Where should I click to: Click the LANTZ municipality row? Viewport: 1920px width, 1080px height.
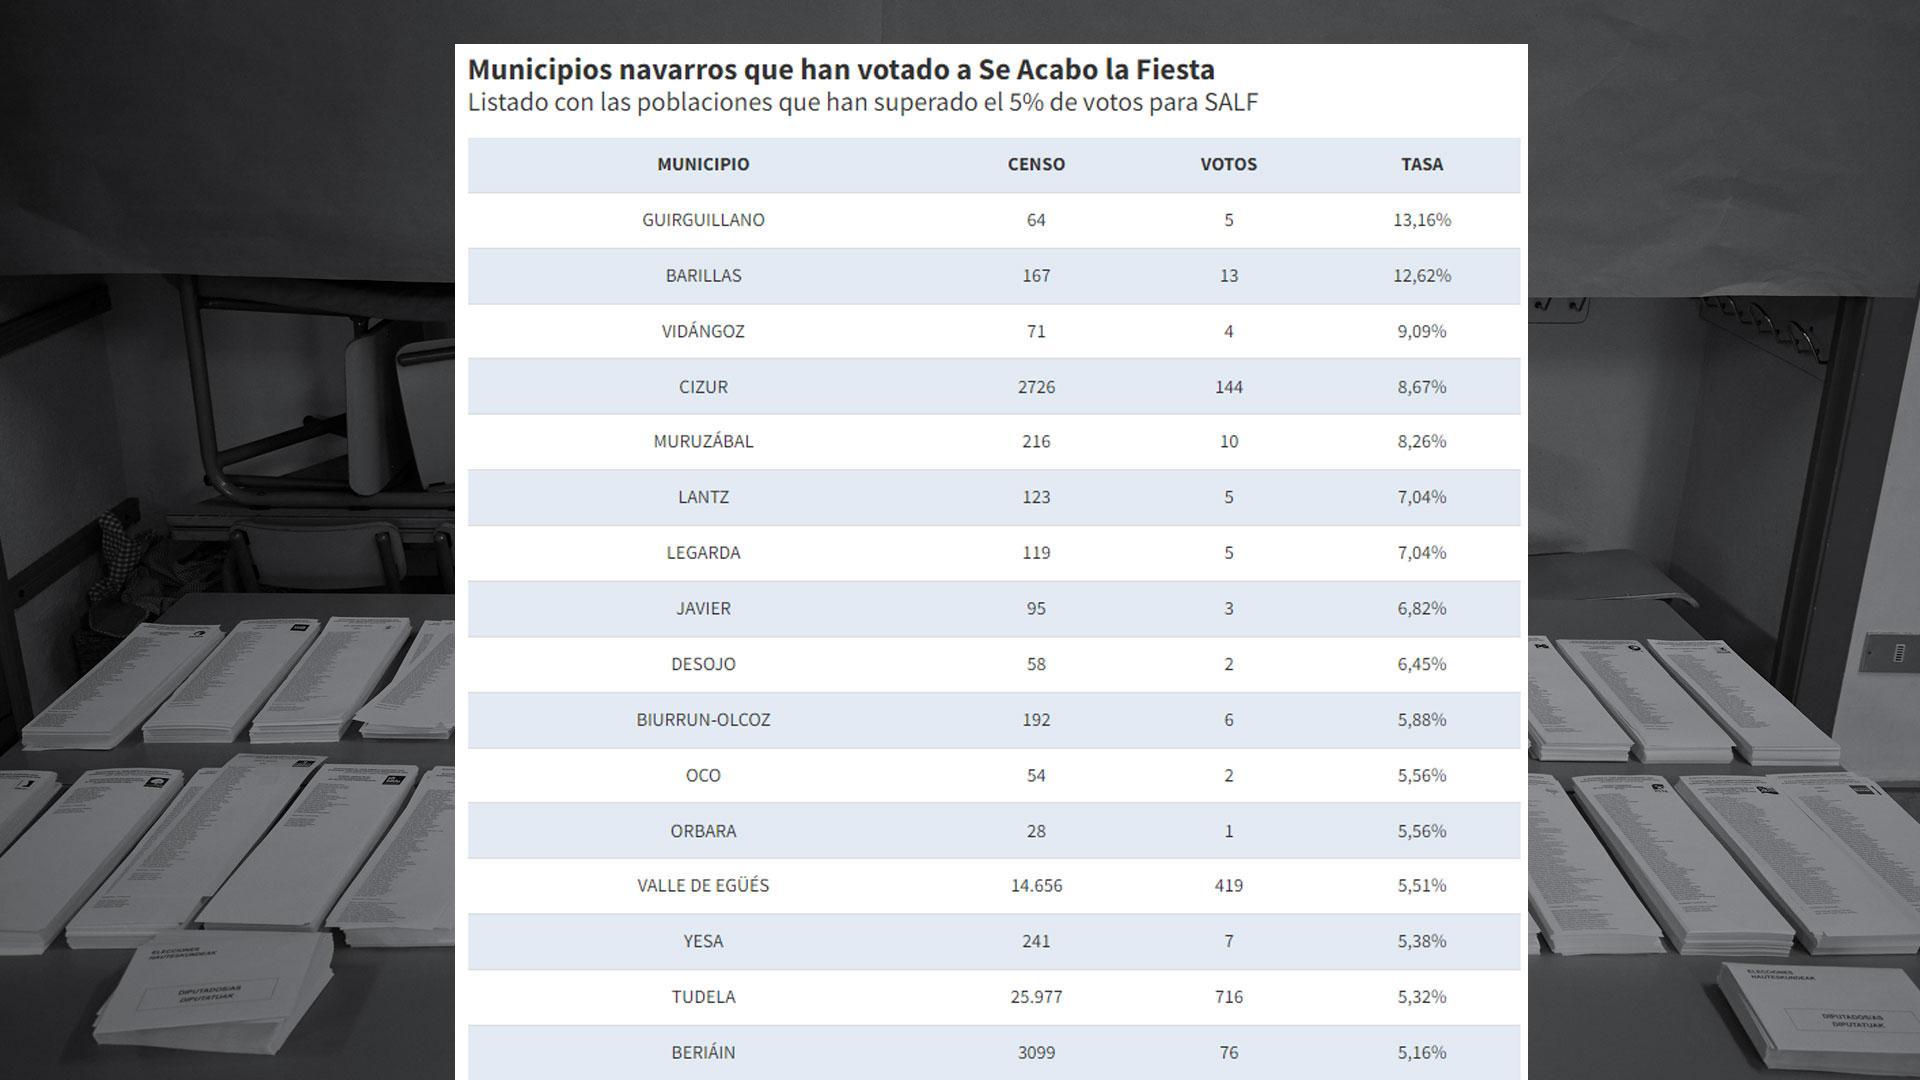pyautogui.click(x=703, y=497)
